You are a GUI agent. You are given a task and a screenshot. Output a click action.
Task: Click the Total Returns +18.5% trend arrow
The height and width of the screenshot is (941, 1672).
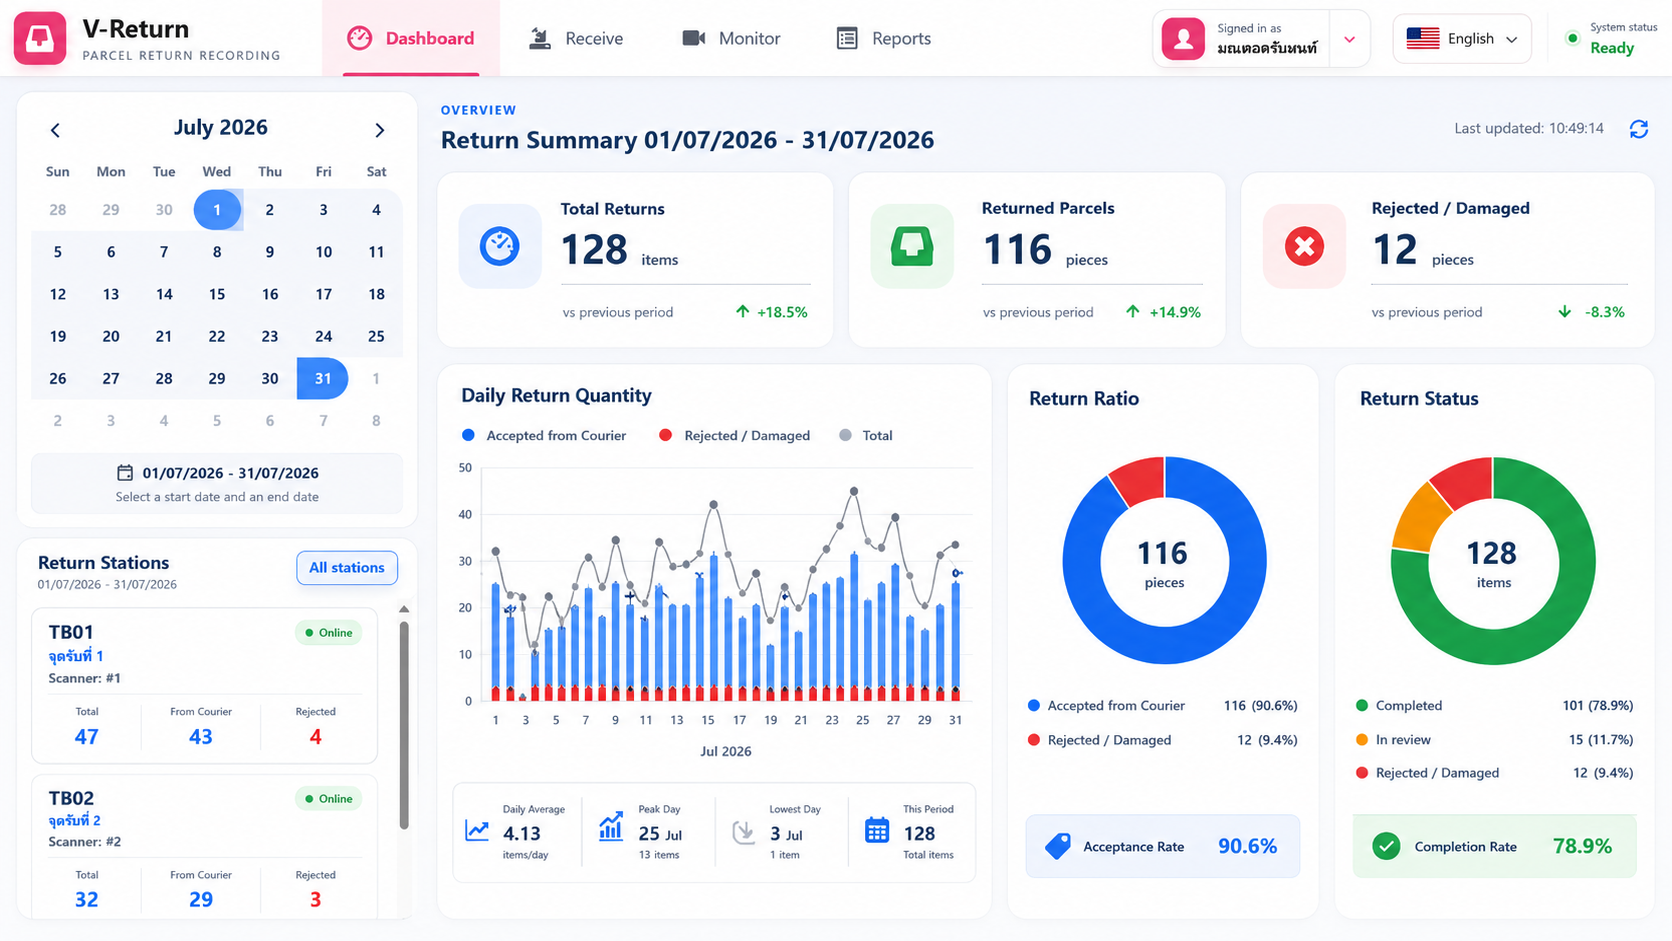tap(742, 312)
